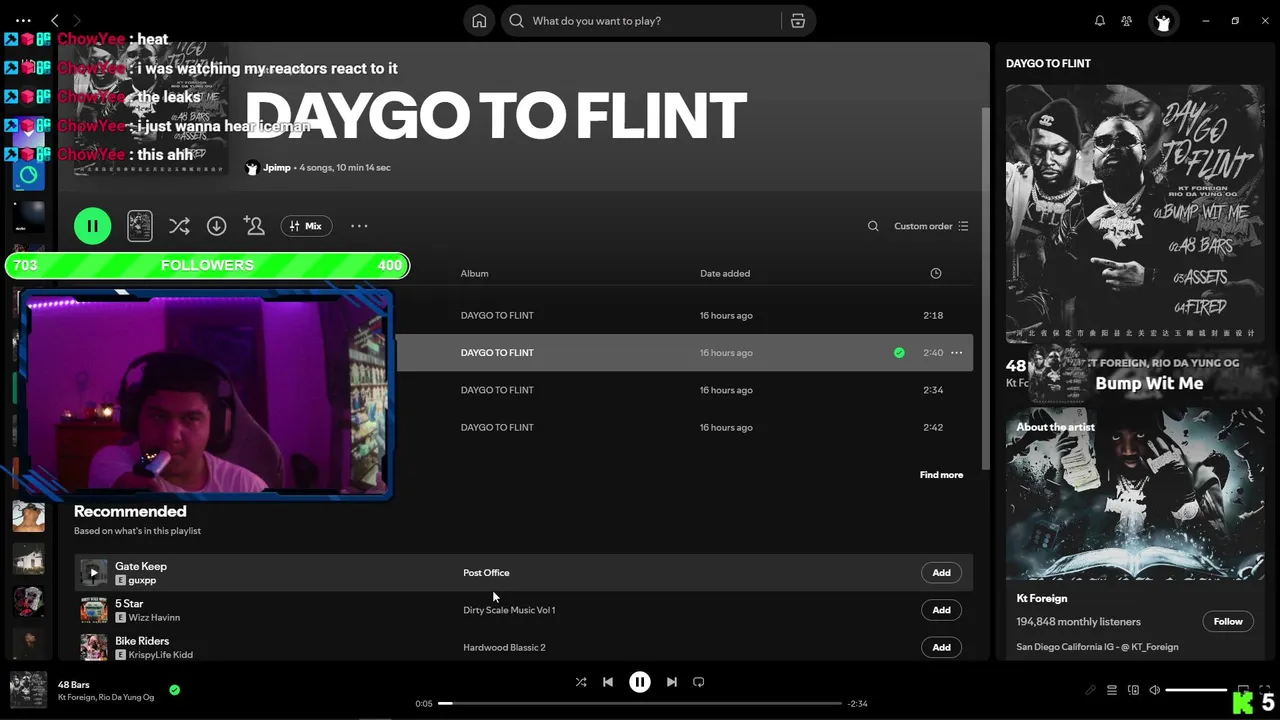Add 5 Star to the playlist
Viewport: 1280px width, 720px height.
tap(941, 610)
